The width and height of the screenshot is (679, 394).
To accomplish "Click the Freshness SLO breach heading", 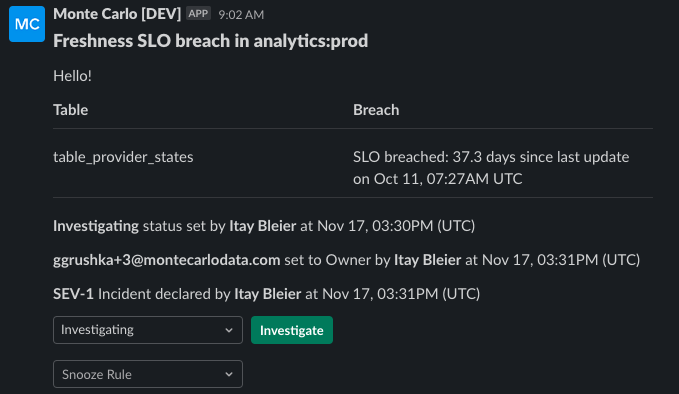I will click(210, 41).
